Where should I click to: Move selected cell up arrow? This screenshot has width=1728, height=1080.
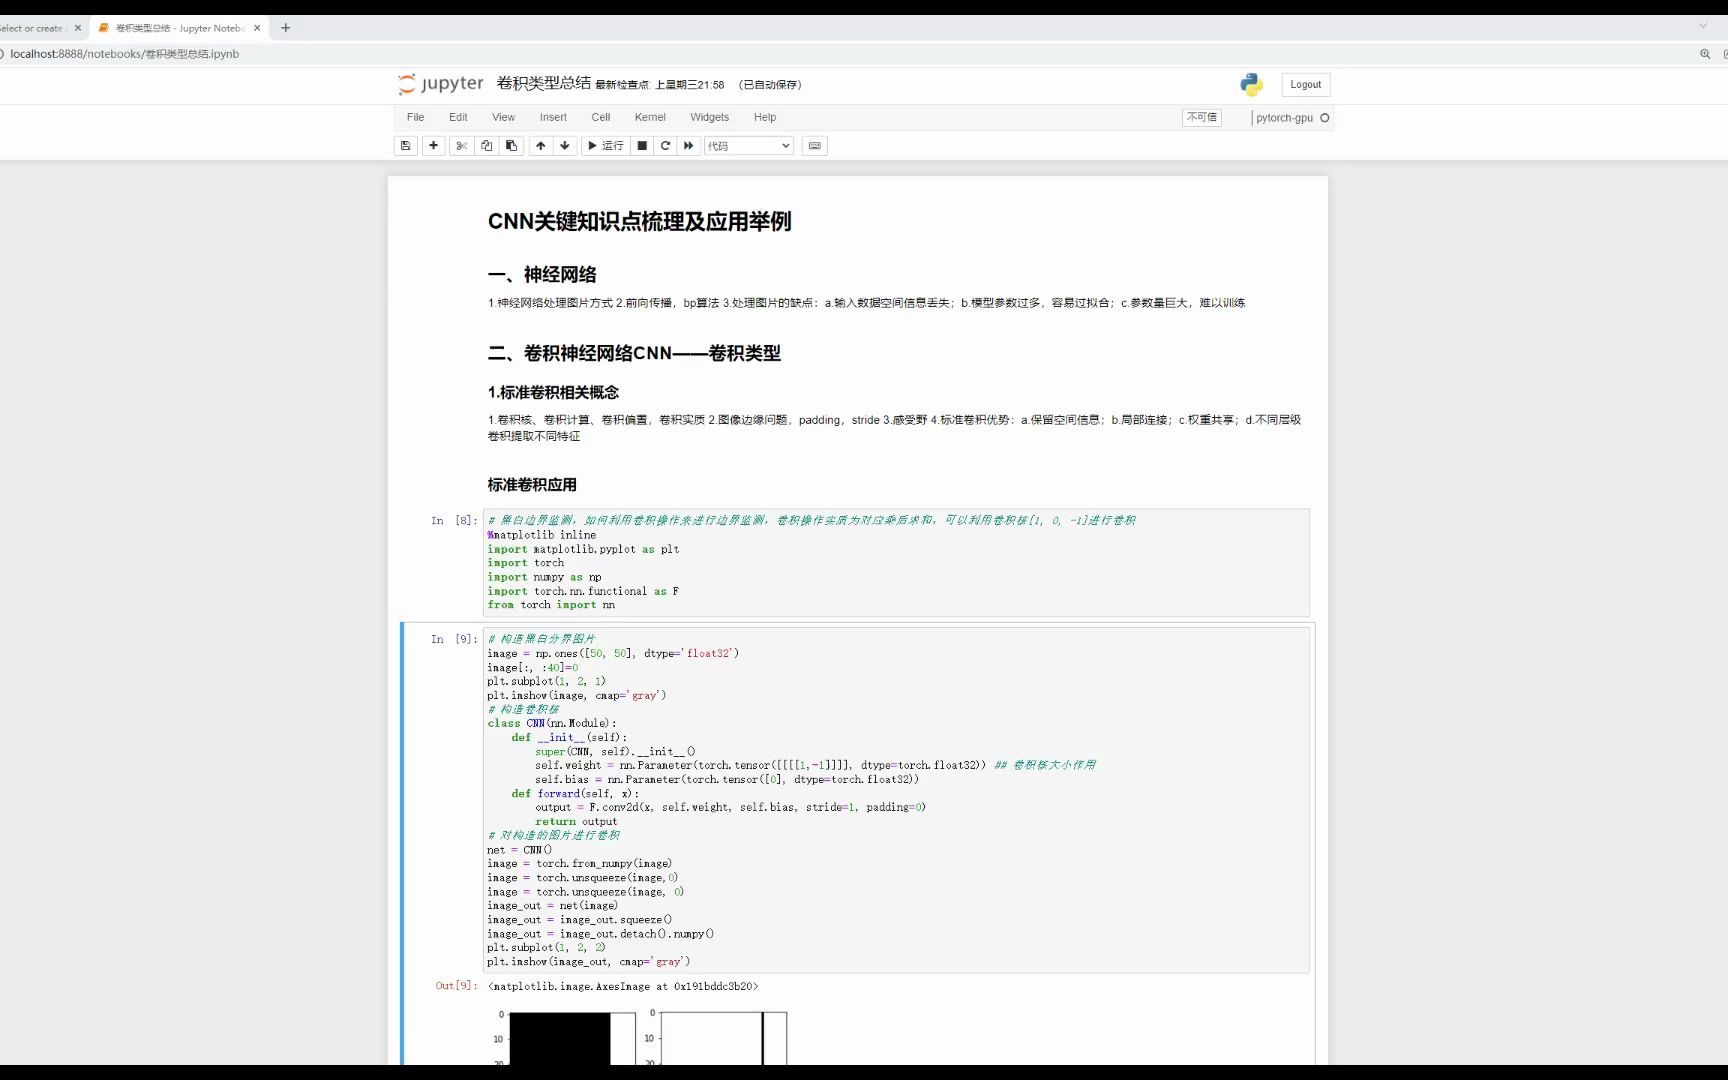click(540, 146)
